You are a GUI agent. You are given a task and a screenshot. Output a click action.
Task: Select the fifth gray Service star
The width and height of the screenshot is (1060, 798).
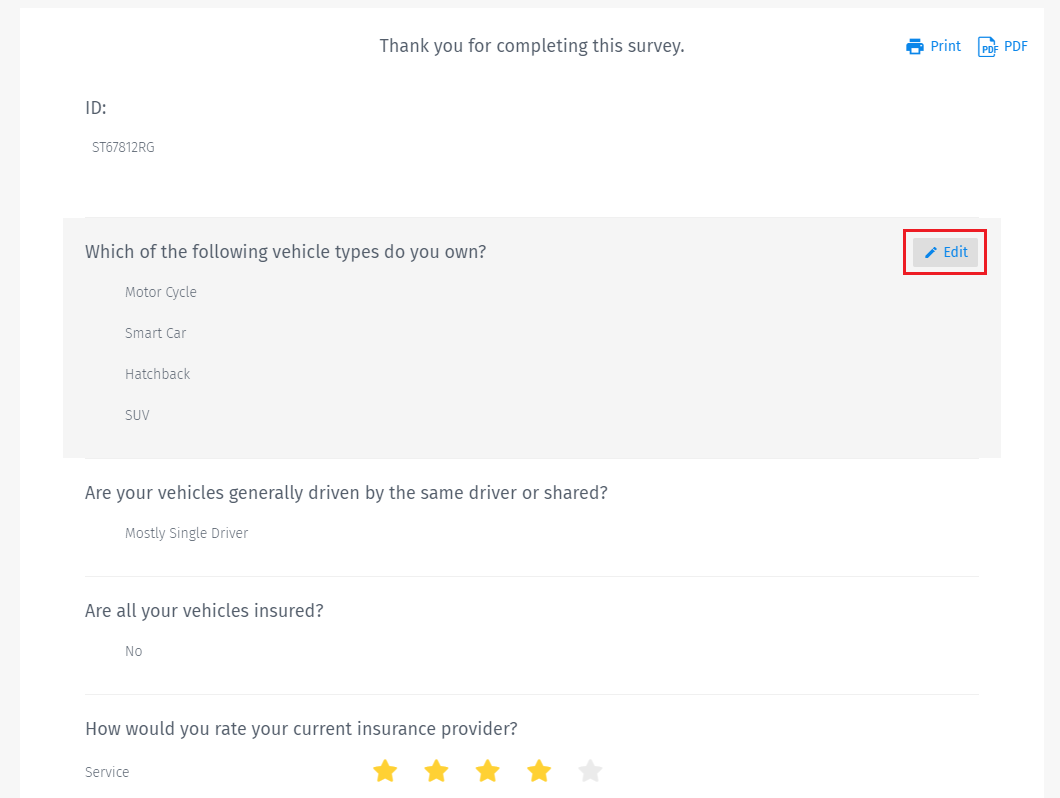(591, 771)
